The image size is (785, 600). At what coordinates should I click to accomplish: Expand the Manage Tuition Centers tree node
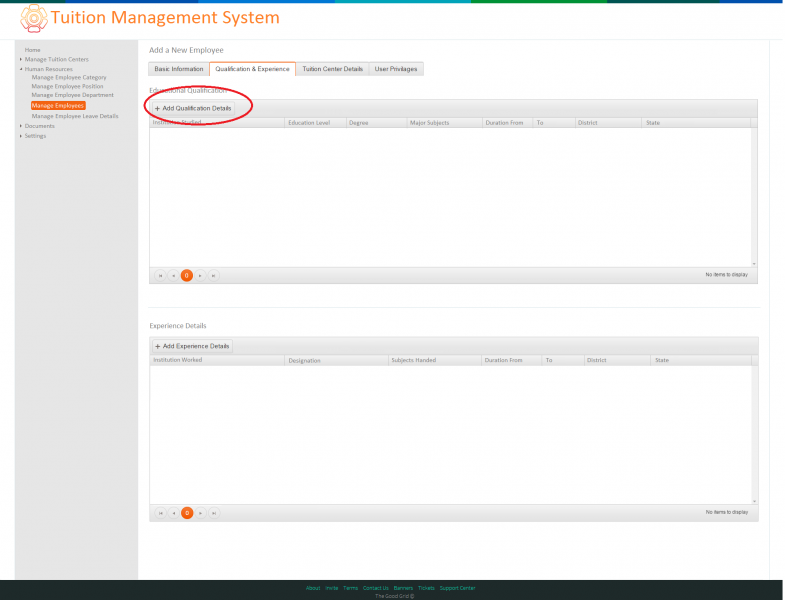pyautogui.click(x=21, y=59)
